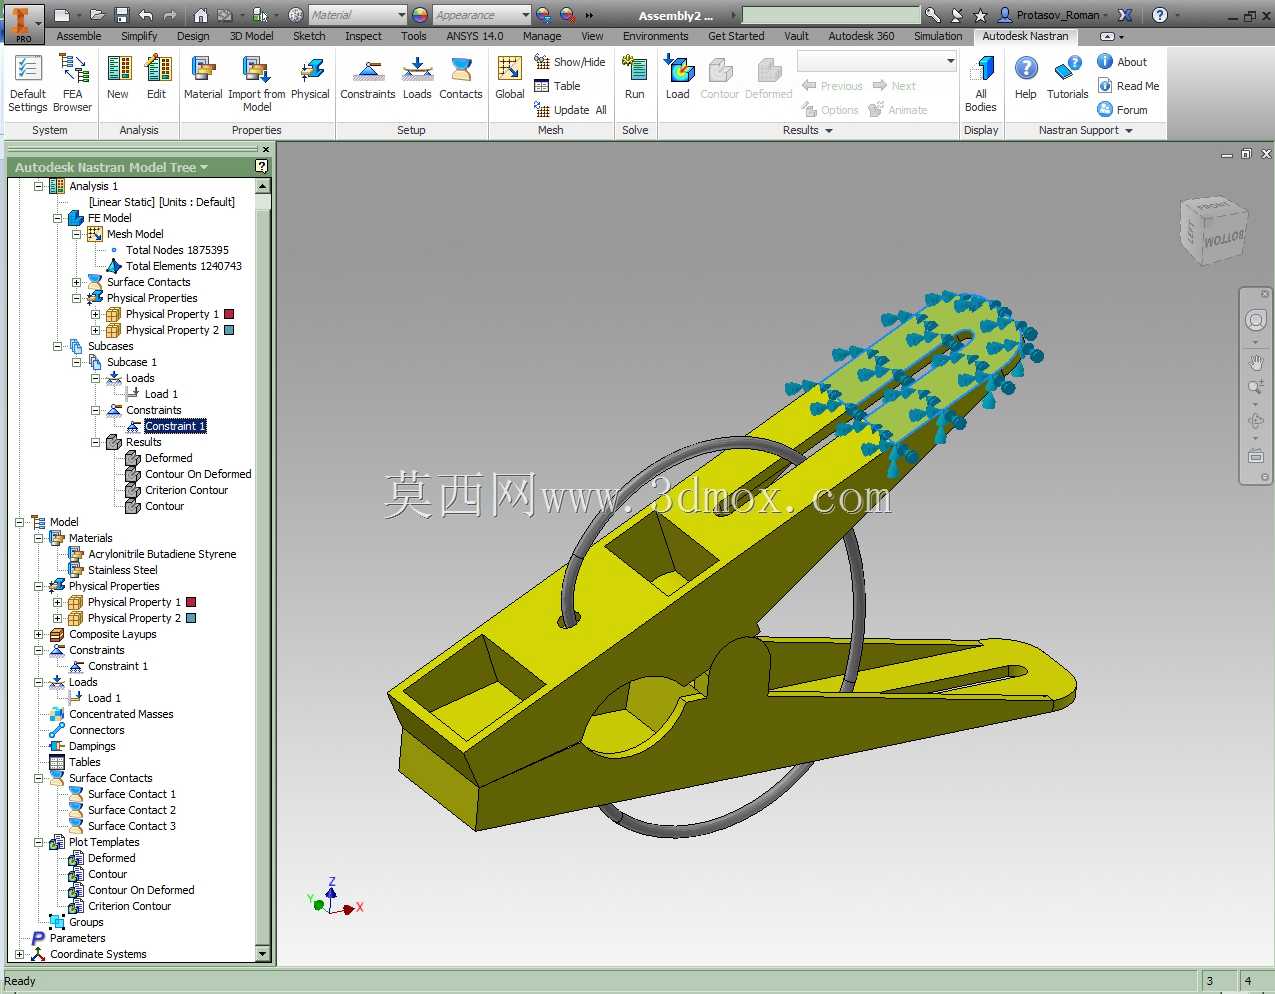Click the teal swatch of Physical Property 2
Viewport: 1275px width, 994px height.
tap(229, 330)
